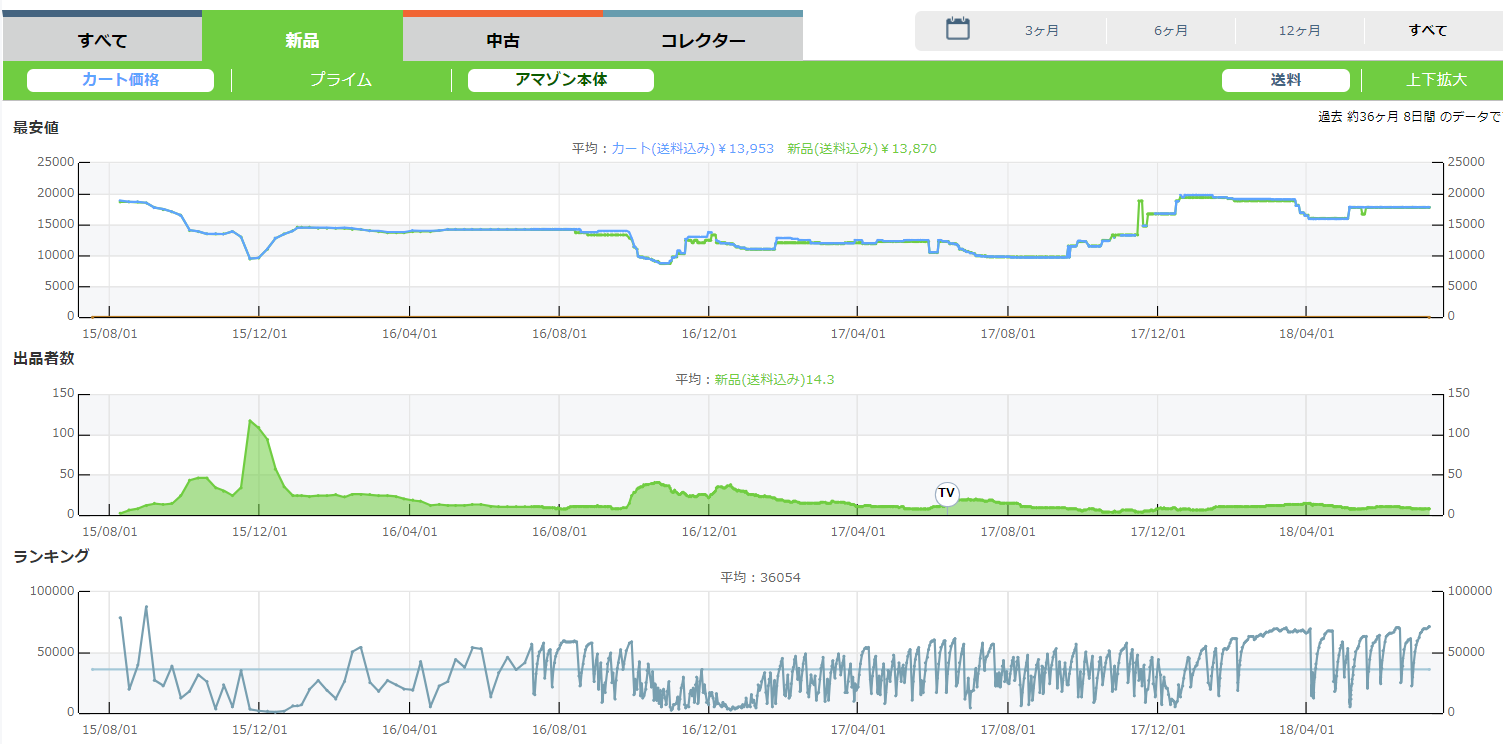Set date range to 6ヶ月
Viewport: 1503px width, 744px height.
[1171, 31]
